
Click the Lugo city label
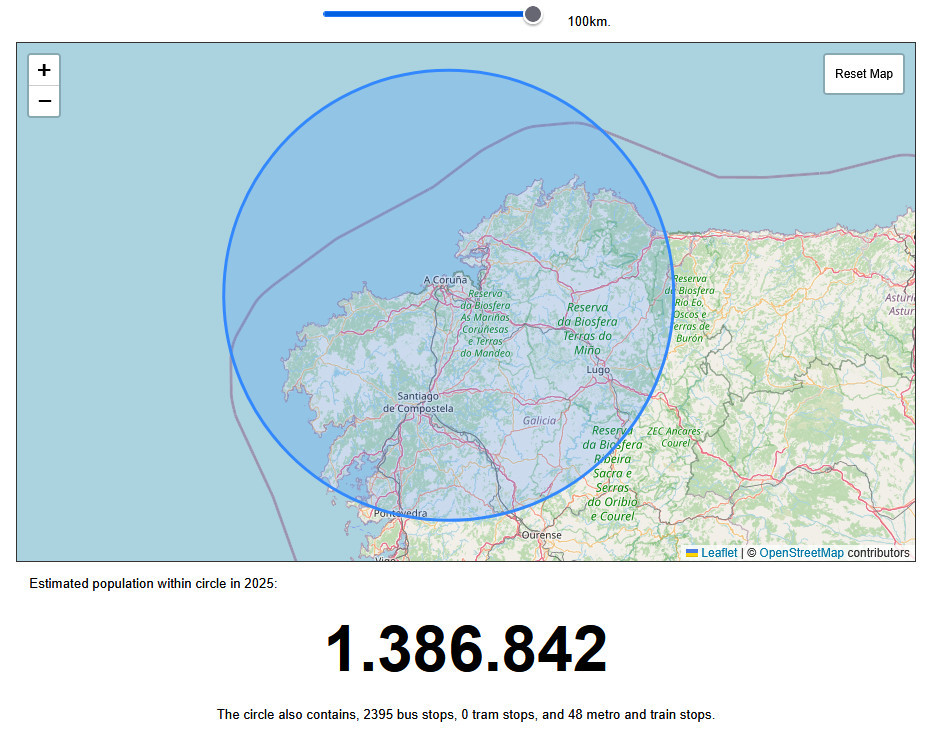(598, 370)
